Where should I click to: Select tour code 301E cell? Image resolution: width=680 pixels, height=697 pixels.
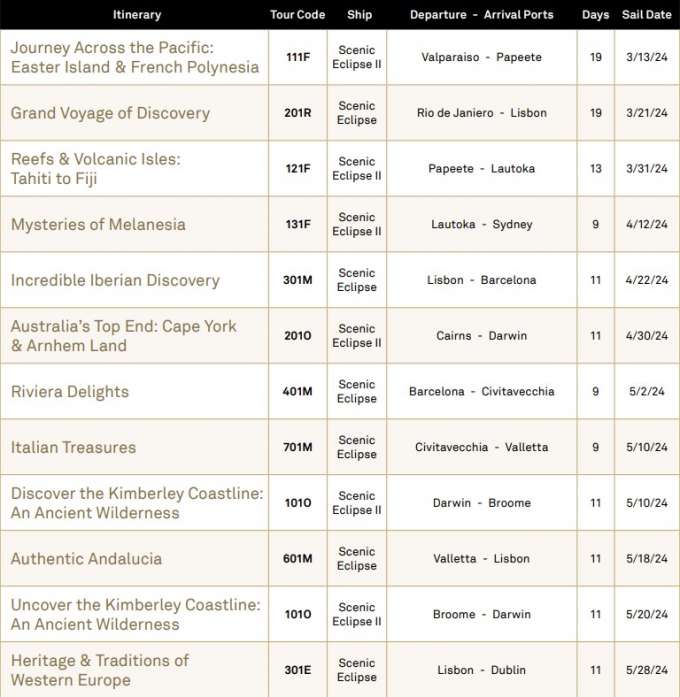(297, 670)
